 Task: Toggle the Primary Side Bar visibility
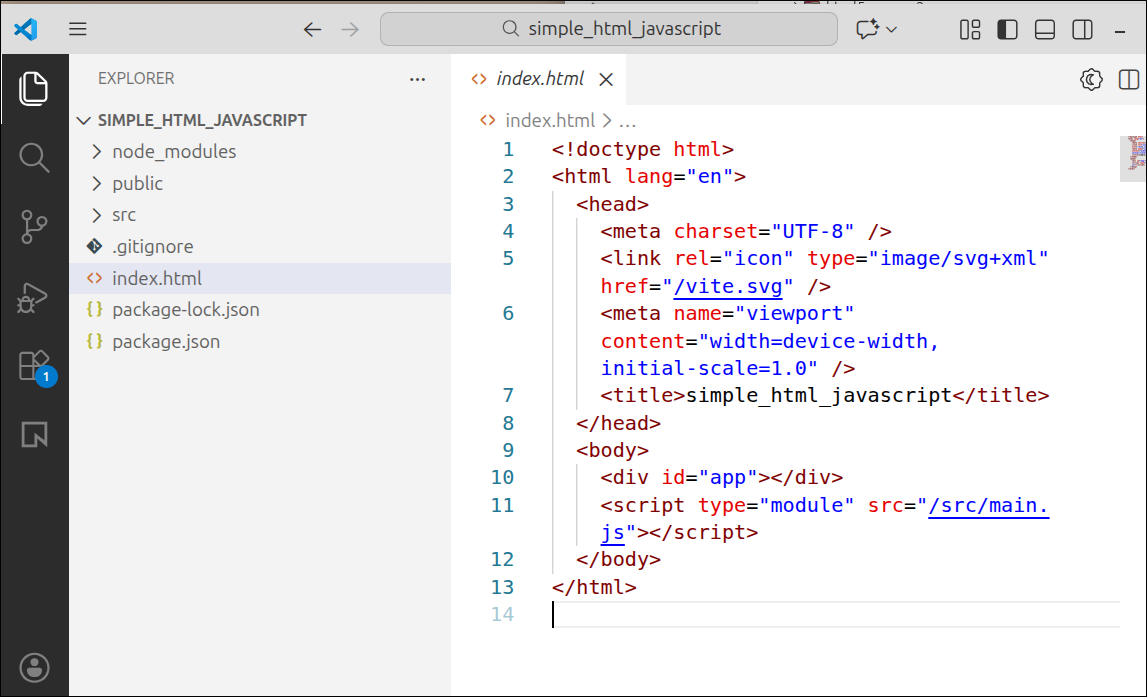(1006, 29)
